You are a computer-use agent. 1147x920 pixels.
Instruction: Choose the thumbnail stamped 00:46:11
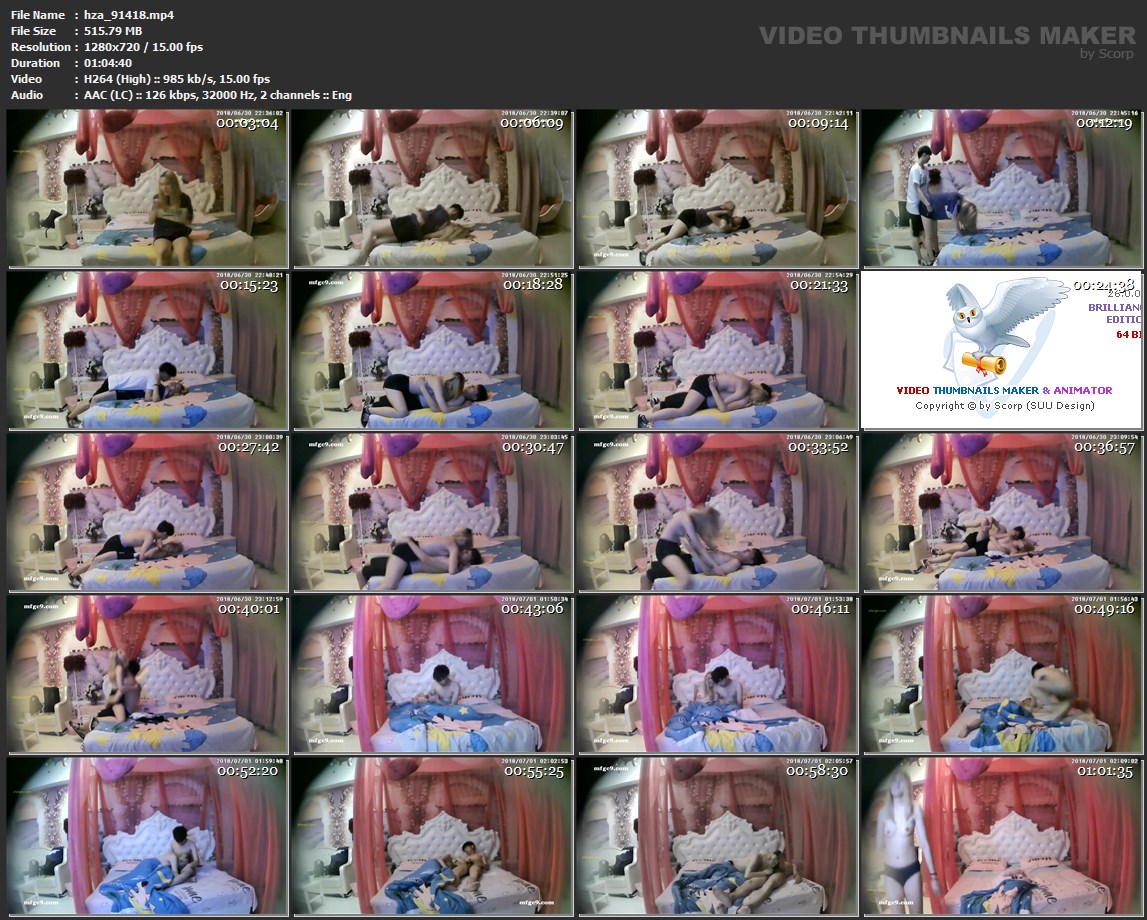tap(718, 674)
